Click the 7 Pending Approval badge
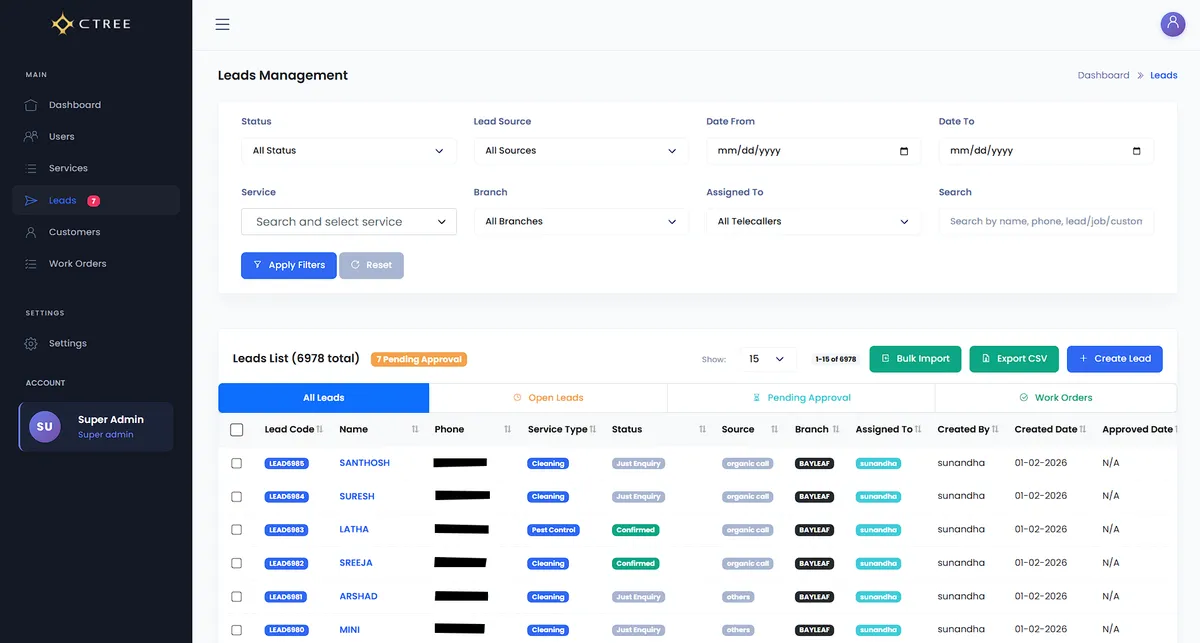The image size is (1200, 643). tap(419, 359)
